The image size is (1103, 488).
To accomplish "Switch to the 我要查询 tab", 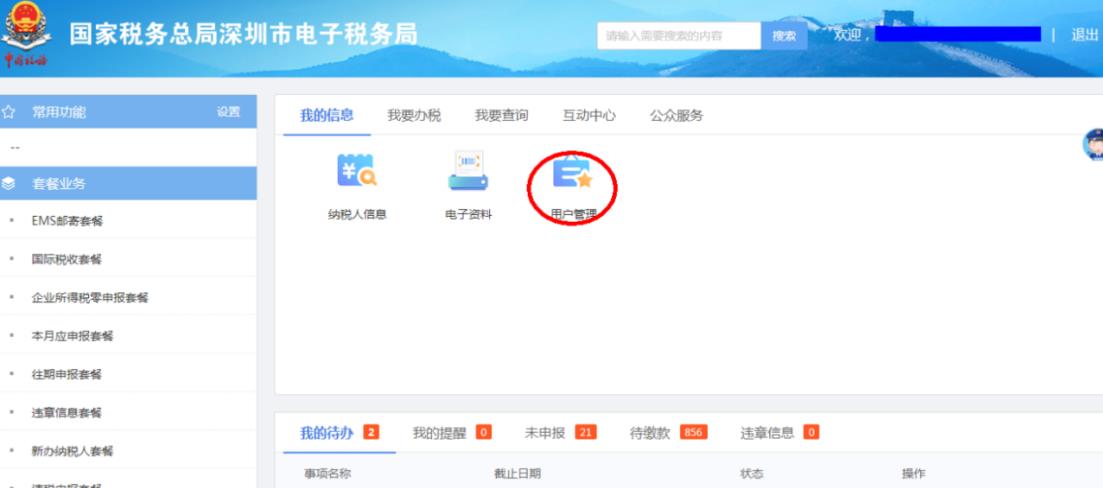I will pos(501,115).
